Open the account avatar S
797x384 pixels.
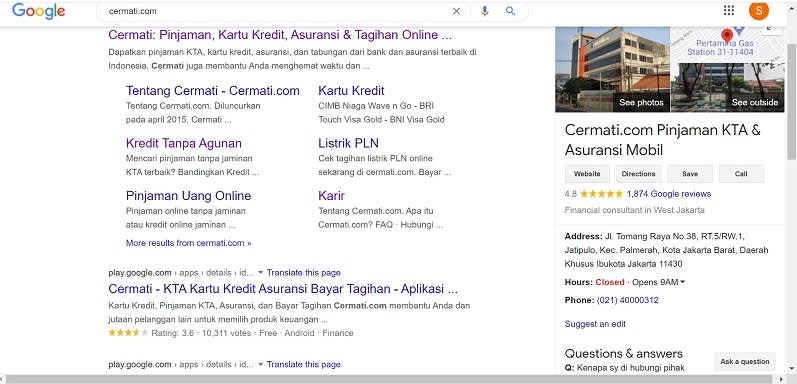point(758,10)
